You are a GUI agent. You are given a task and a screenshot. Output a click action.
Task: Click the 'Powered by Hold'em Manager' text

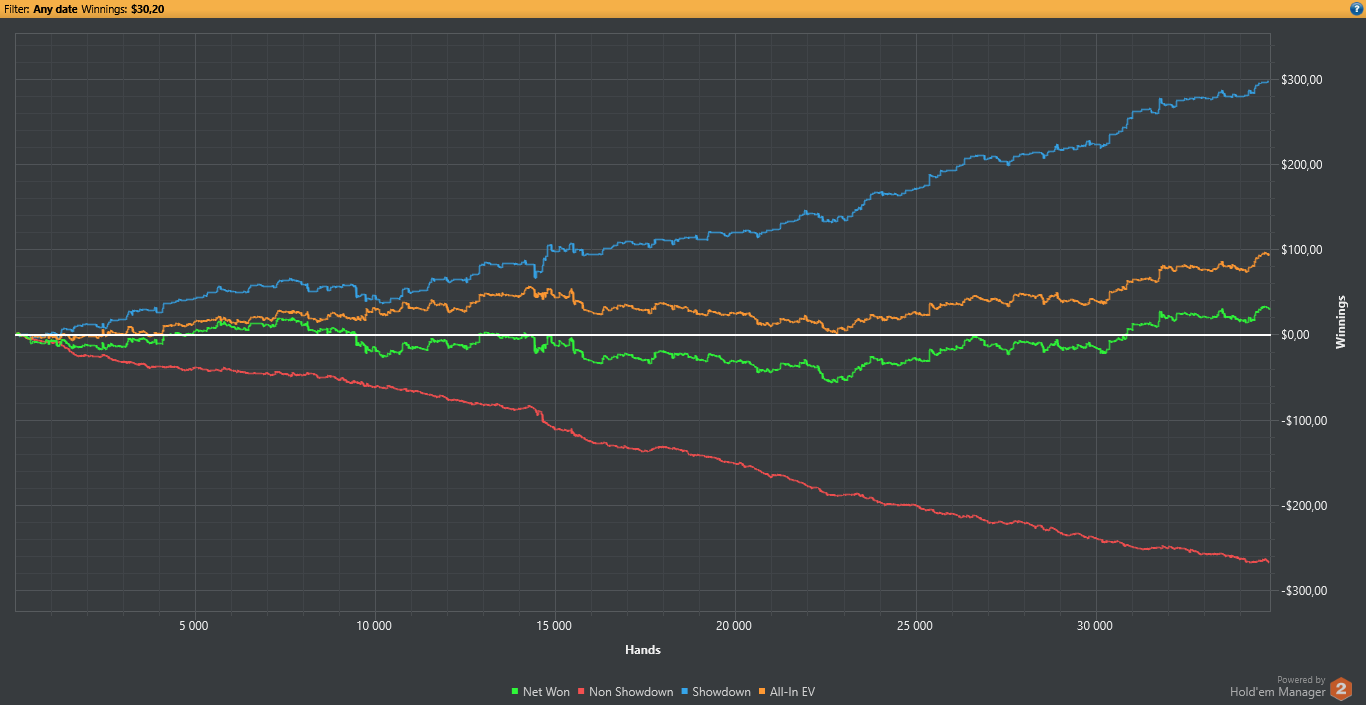pyautogui.click(x=1278, y=686)
